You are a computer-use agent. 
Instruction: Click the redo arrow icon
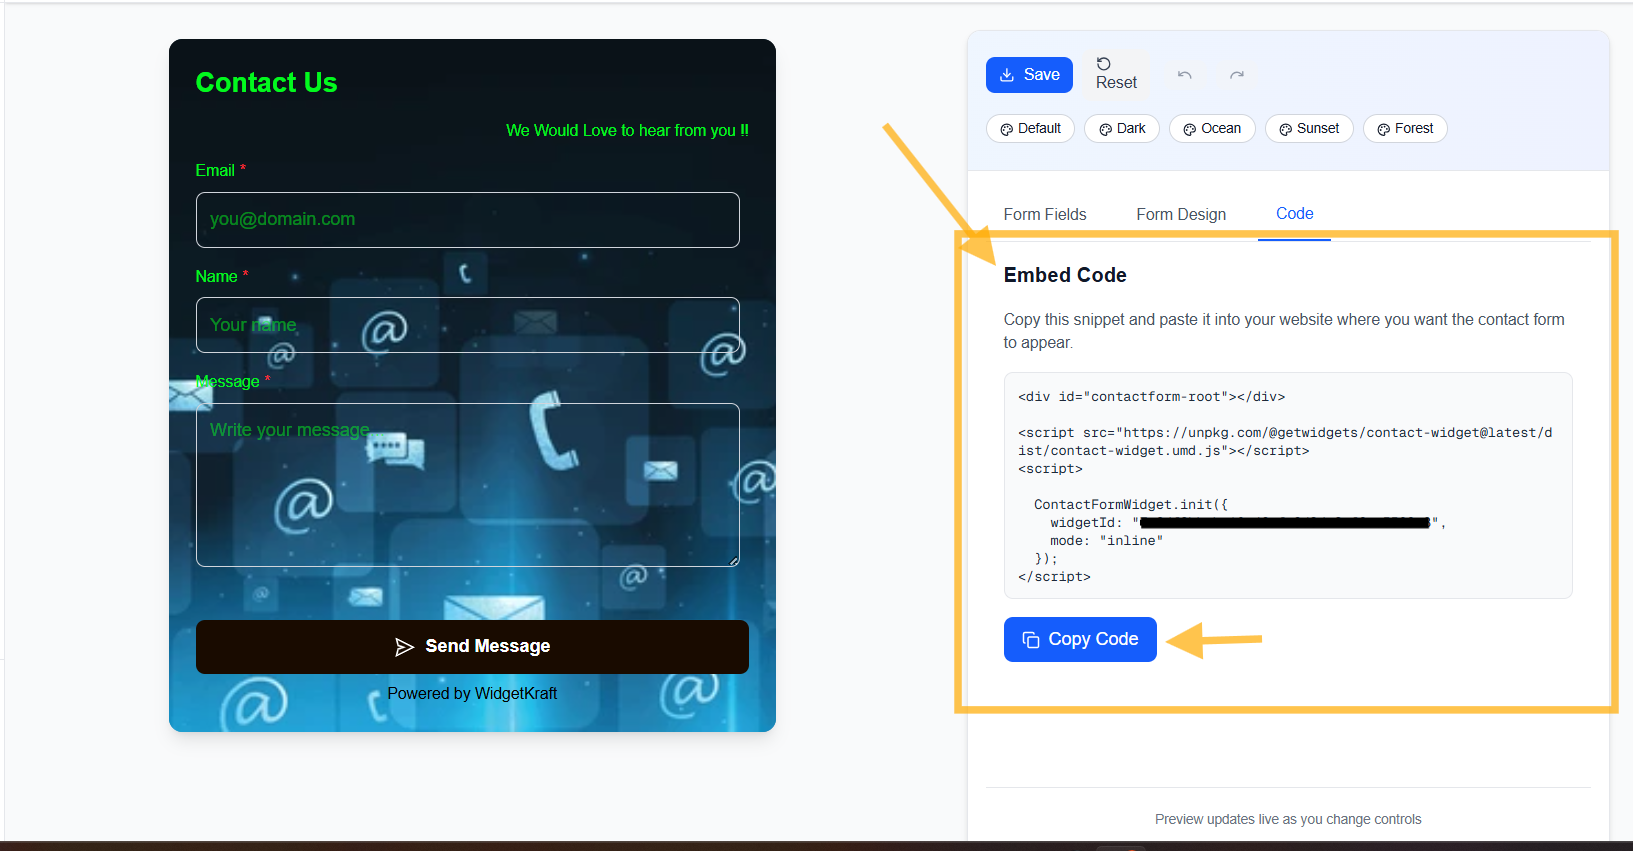coord(1237,75)
